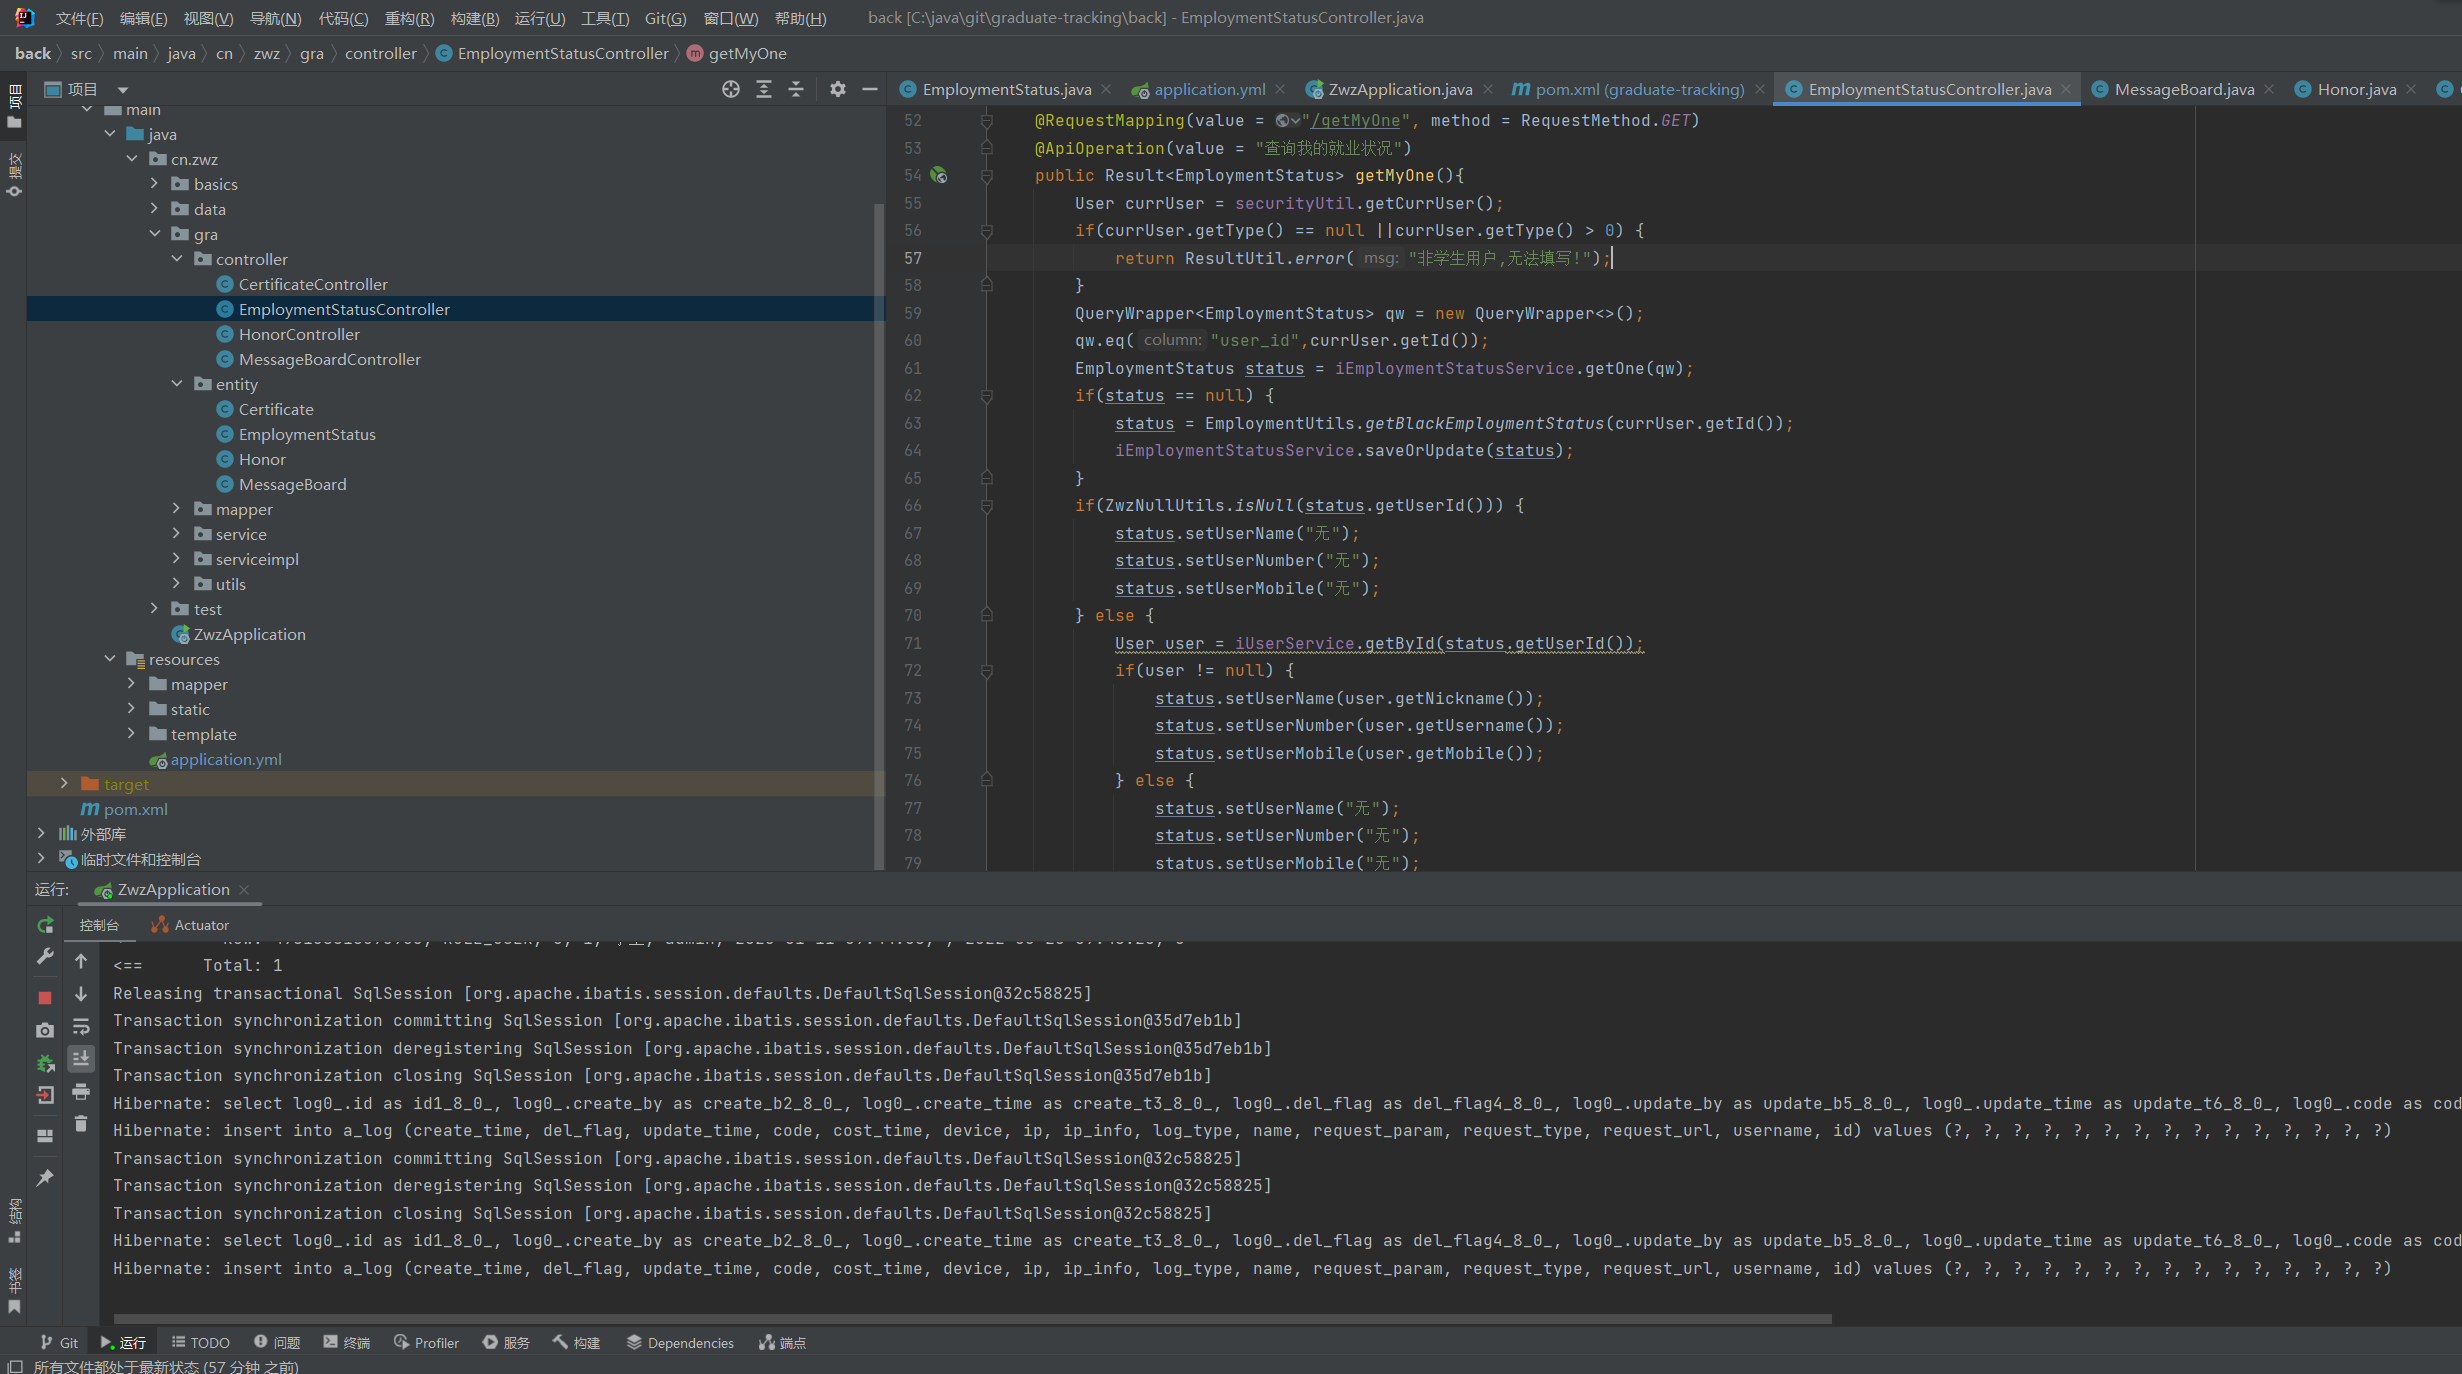Open the Git(G) menu
The width and height of the screenshot is (2462, 1374).
(665, 18)
